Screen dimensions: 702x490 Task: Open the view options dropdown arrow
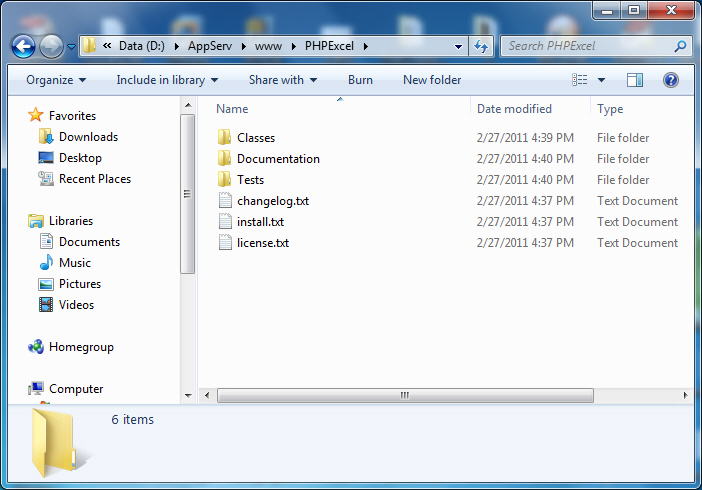[x=601, y=80]
